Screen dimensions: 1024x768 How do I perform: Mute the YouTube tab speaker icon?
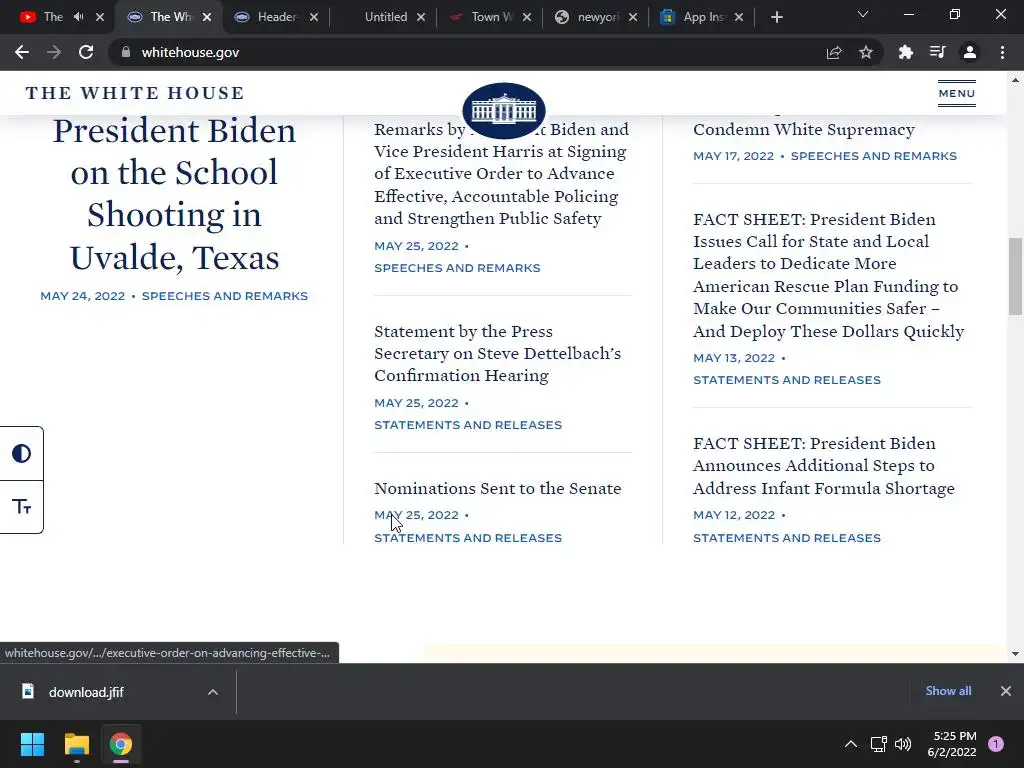coord(79,17)
